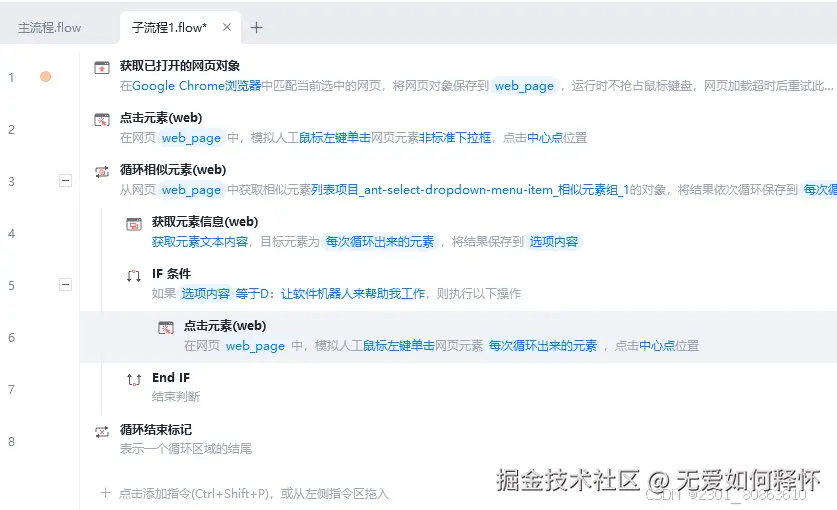Open the Google Chrome浏览器 parameter link
Screen dimensions: 837x510
pyautogui.click(x=196, y=85)
